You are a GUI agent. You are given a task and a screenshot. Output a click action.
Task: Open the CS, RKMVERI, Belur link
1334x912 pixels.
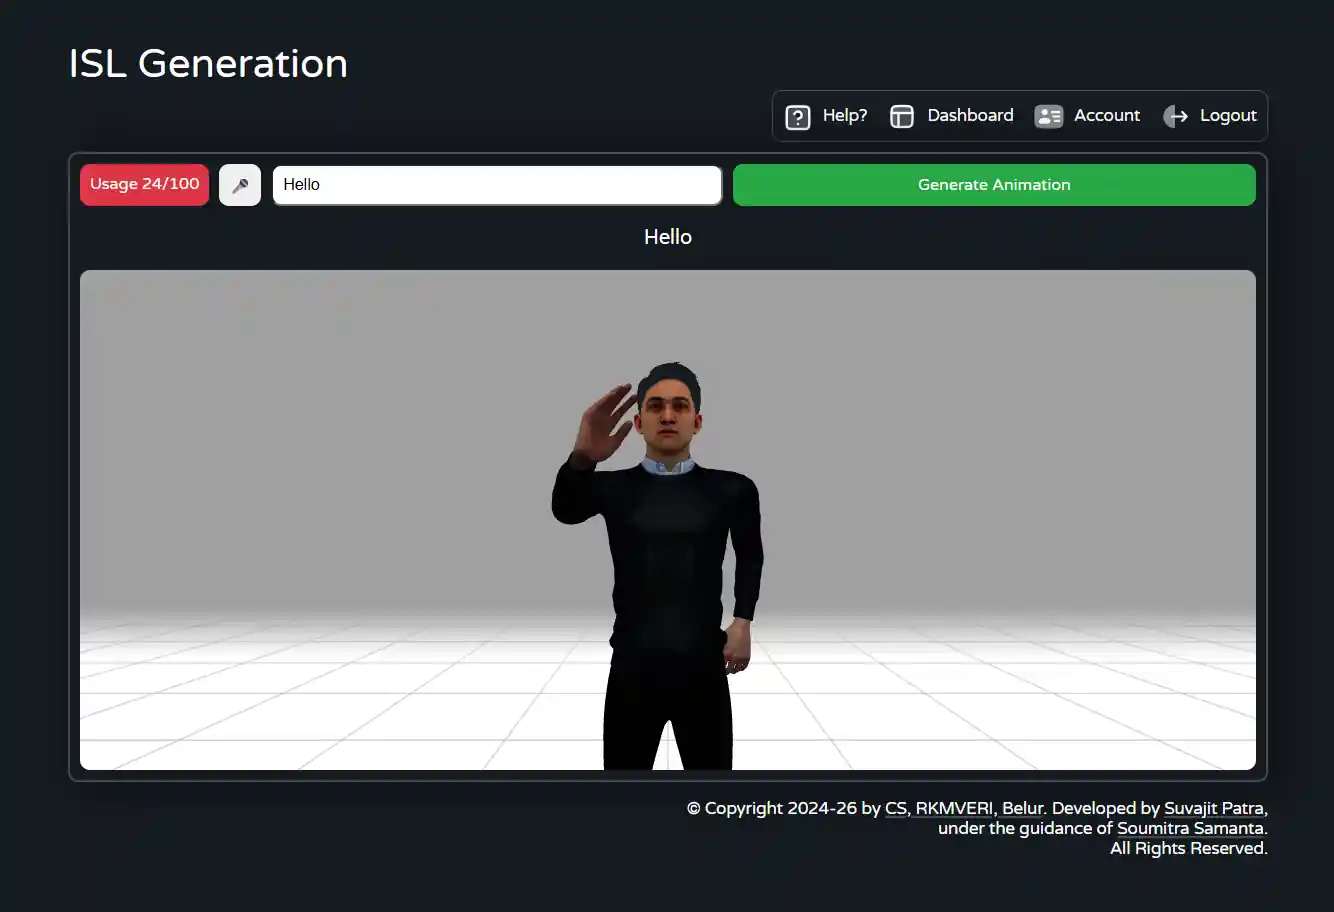964,808
